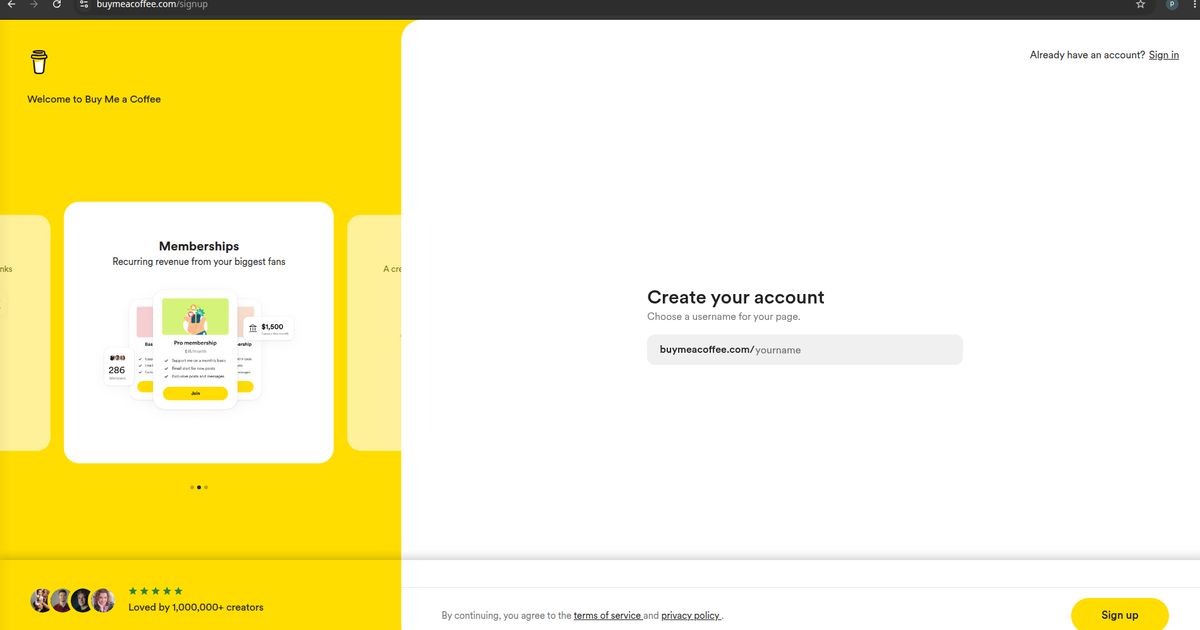Click the Buy Me a Coffee cup logo
This screenshot has width=1200, height=630.
tap(39, 62)
